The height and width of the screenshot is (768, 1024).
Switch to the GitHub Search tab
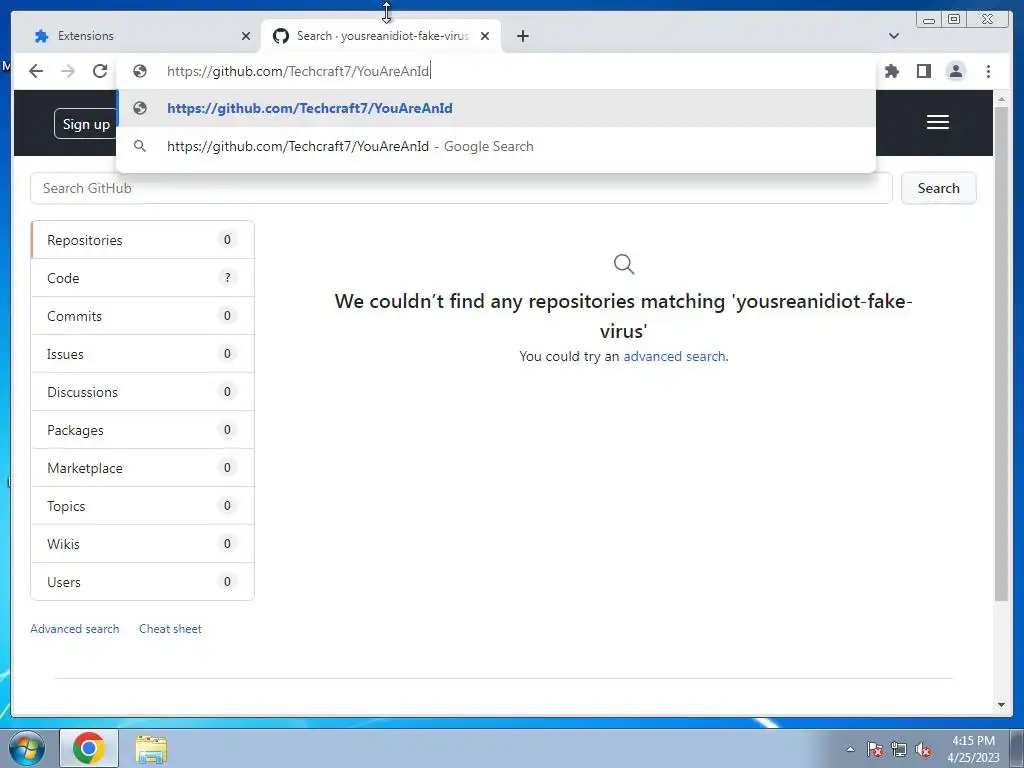[381, 36]
